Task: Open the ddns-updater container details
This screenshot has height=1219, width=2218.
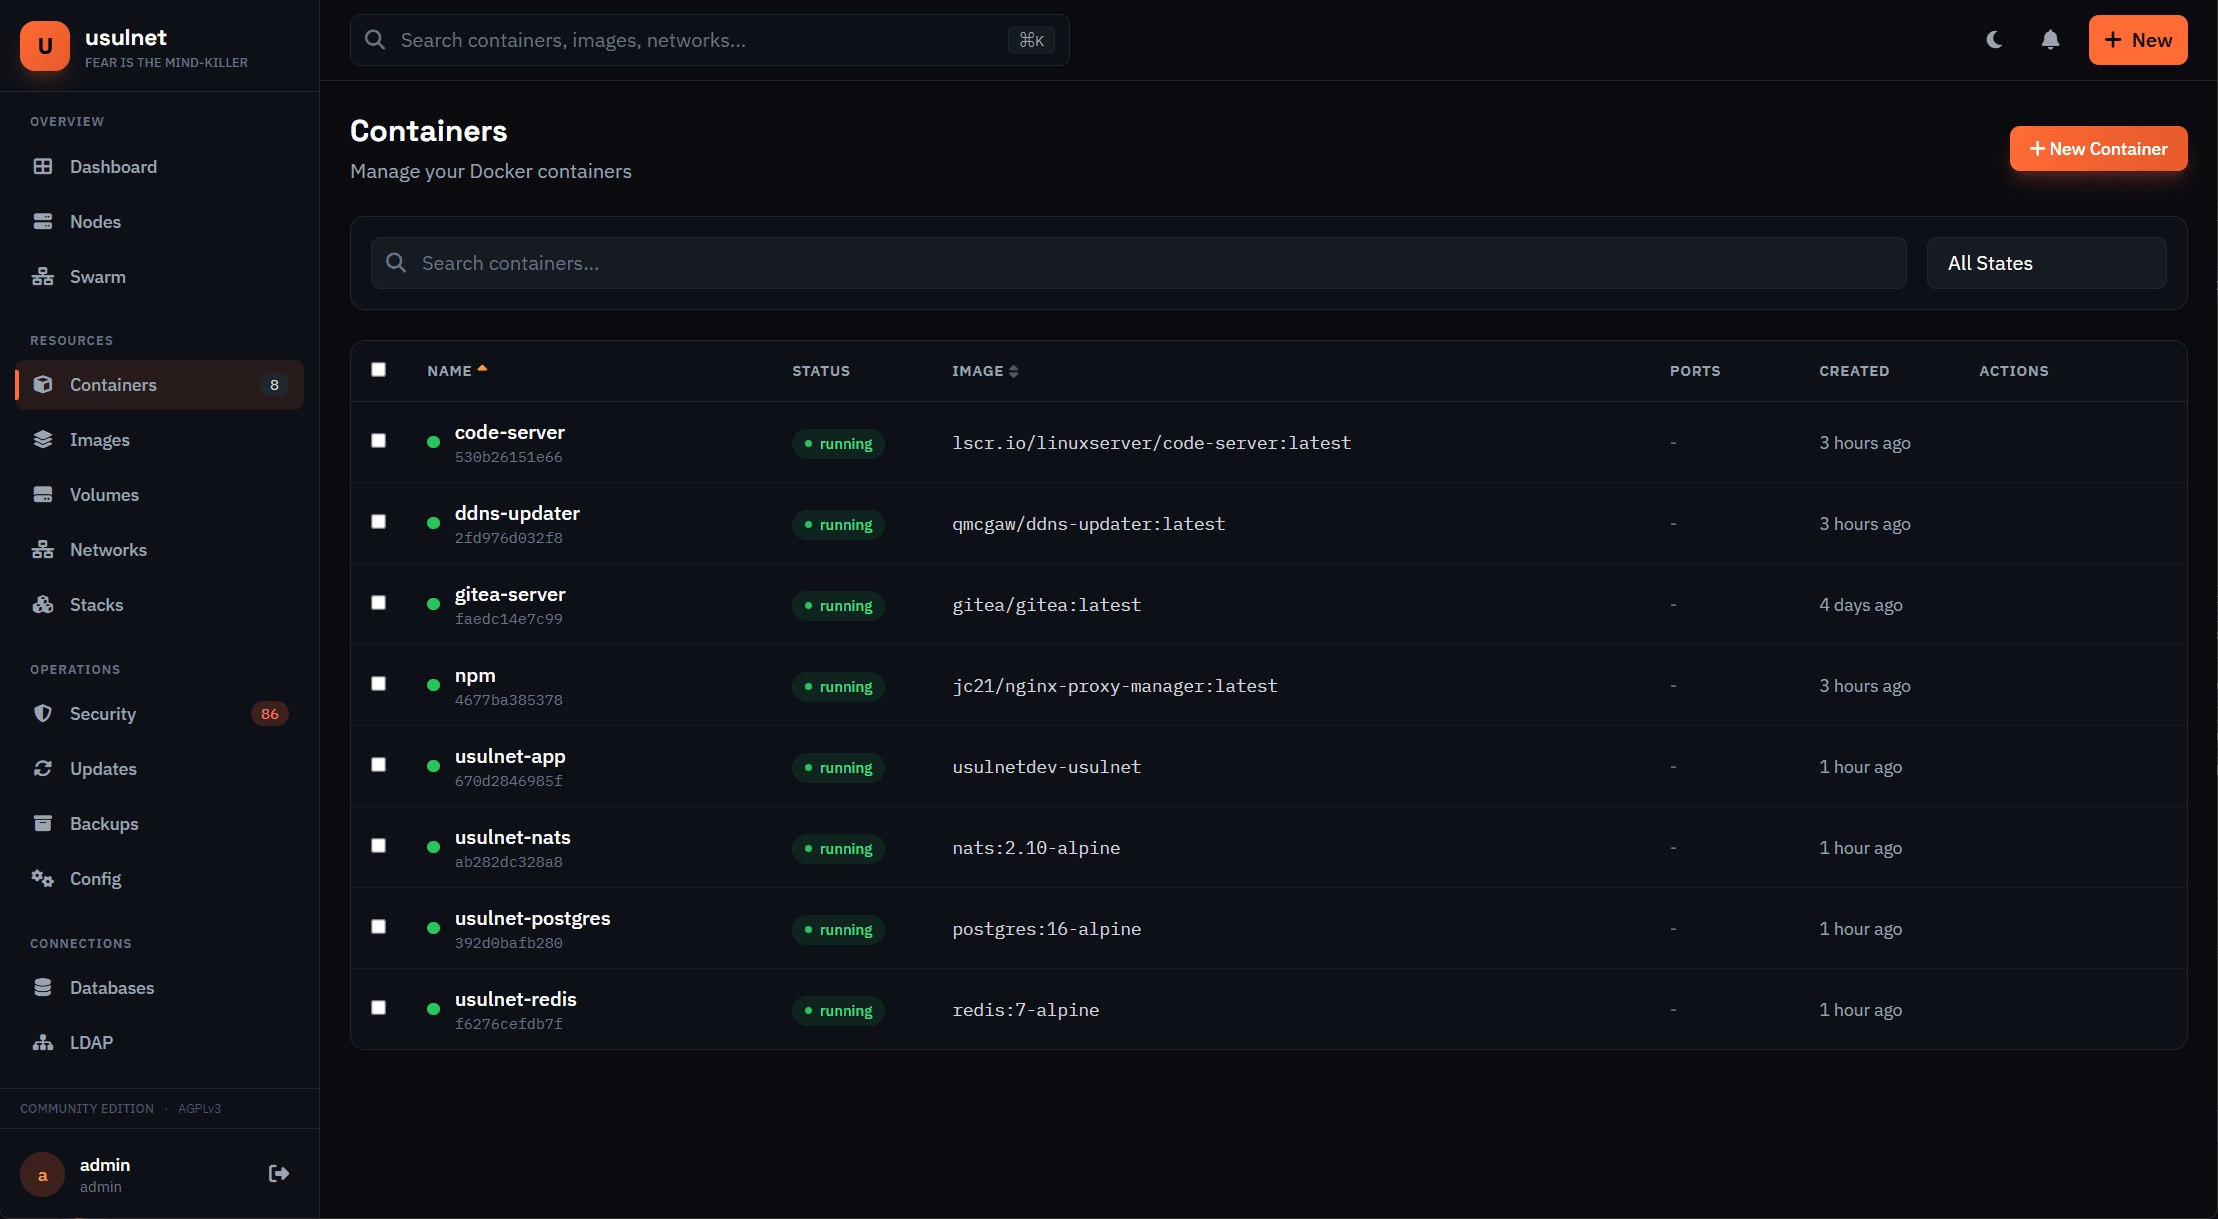Action: pyautogui.click(x=517, y=513)
